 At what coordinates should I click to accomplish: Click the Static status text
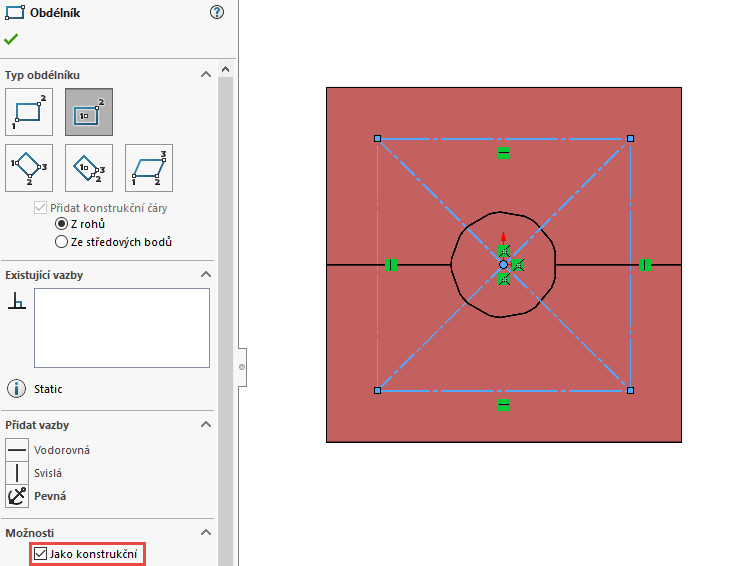[48, 389]
